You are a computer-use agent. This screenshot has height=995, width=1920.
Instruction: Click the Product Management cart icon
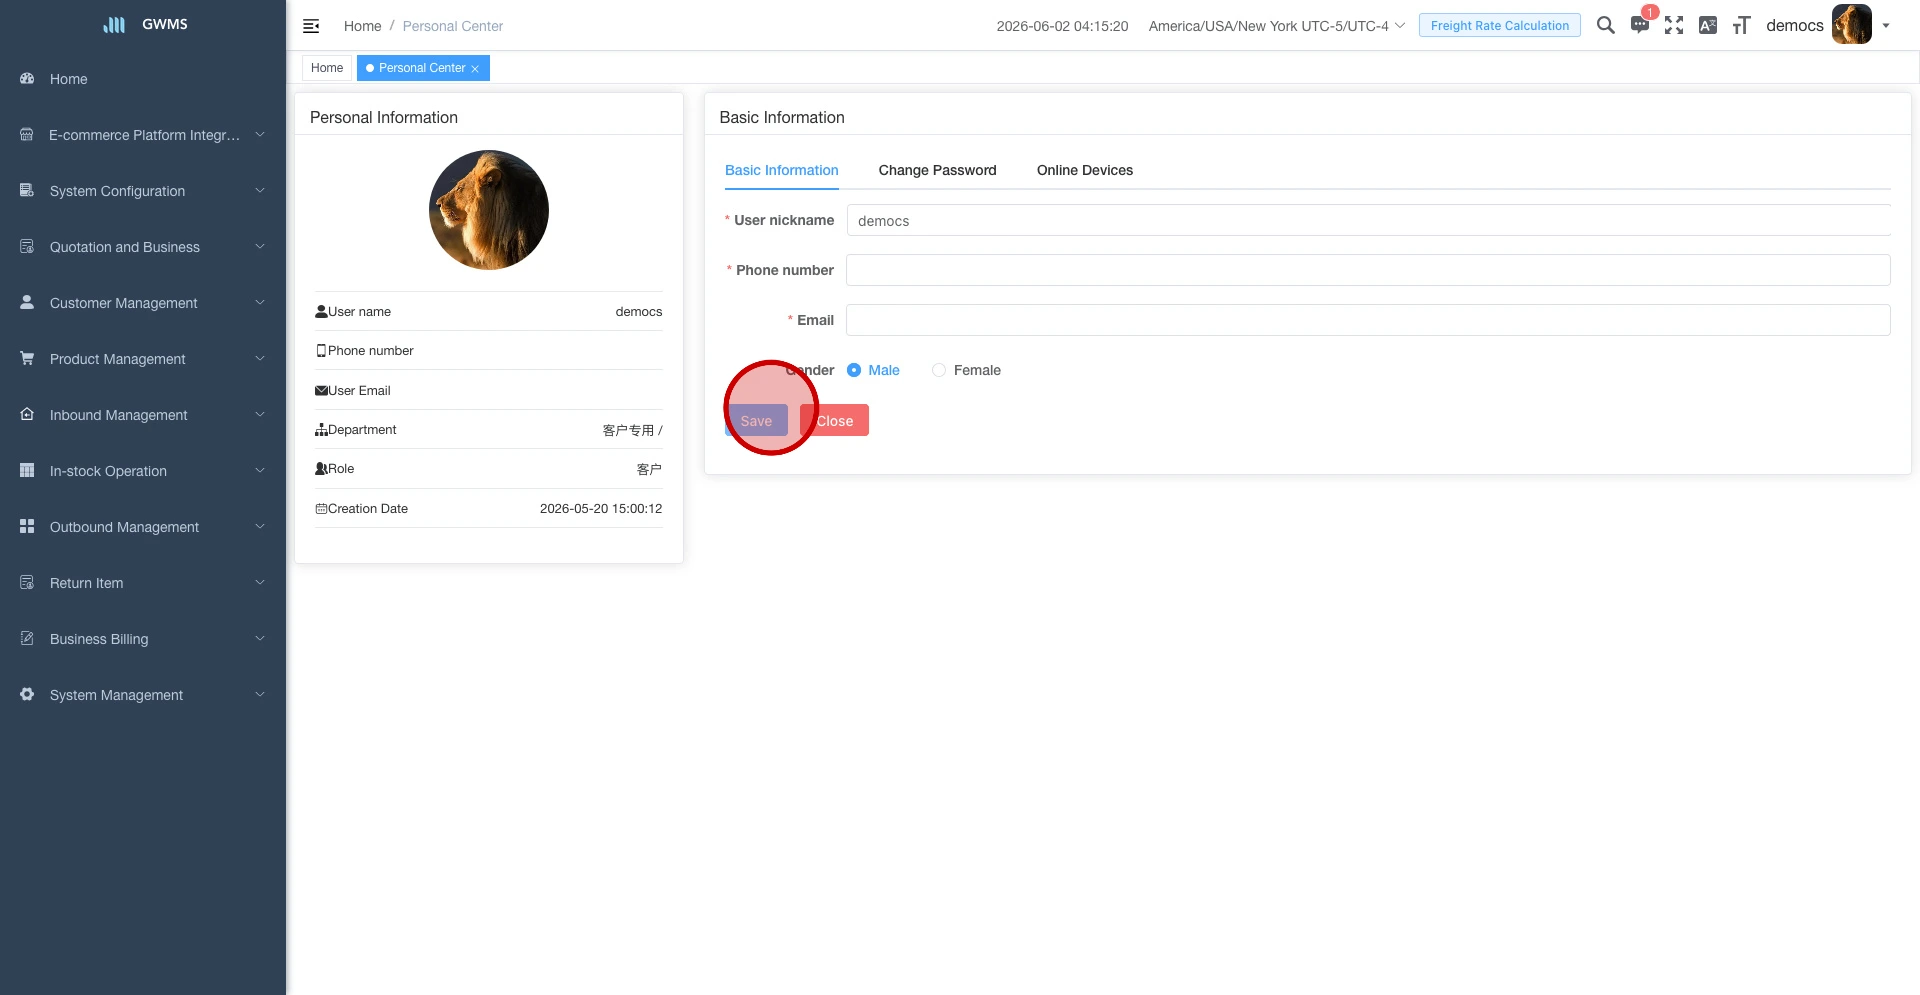click(x=27, y=358)
